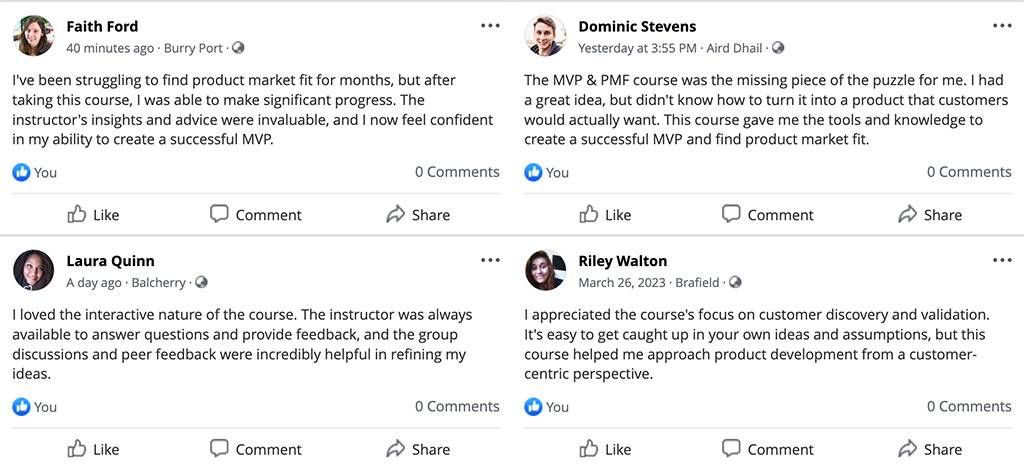Screen dimensions: 1024x469
Task: Click Riley Walton's profile picture
Action: [545, 270]
